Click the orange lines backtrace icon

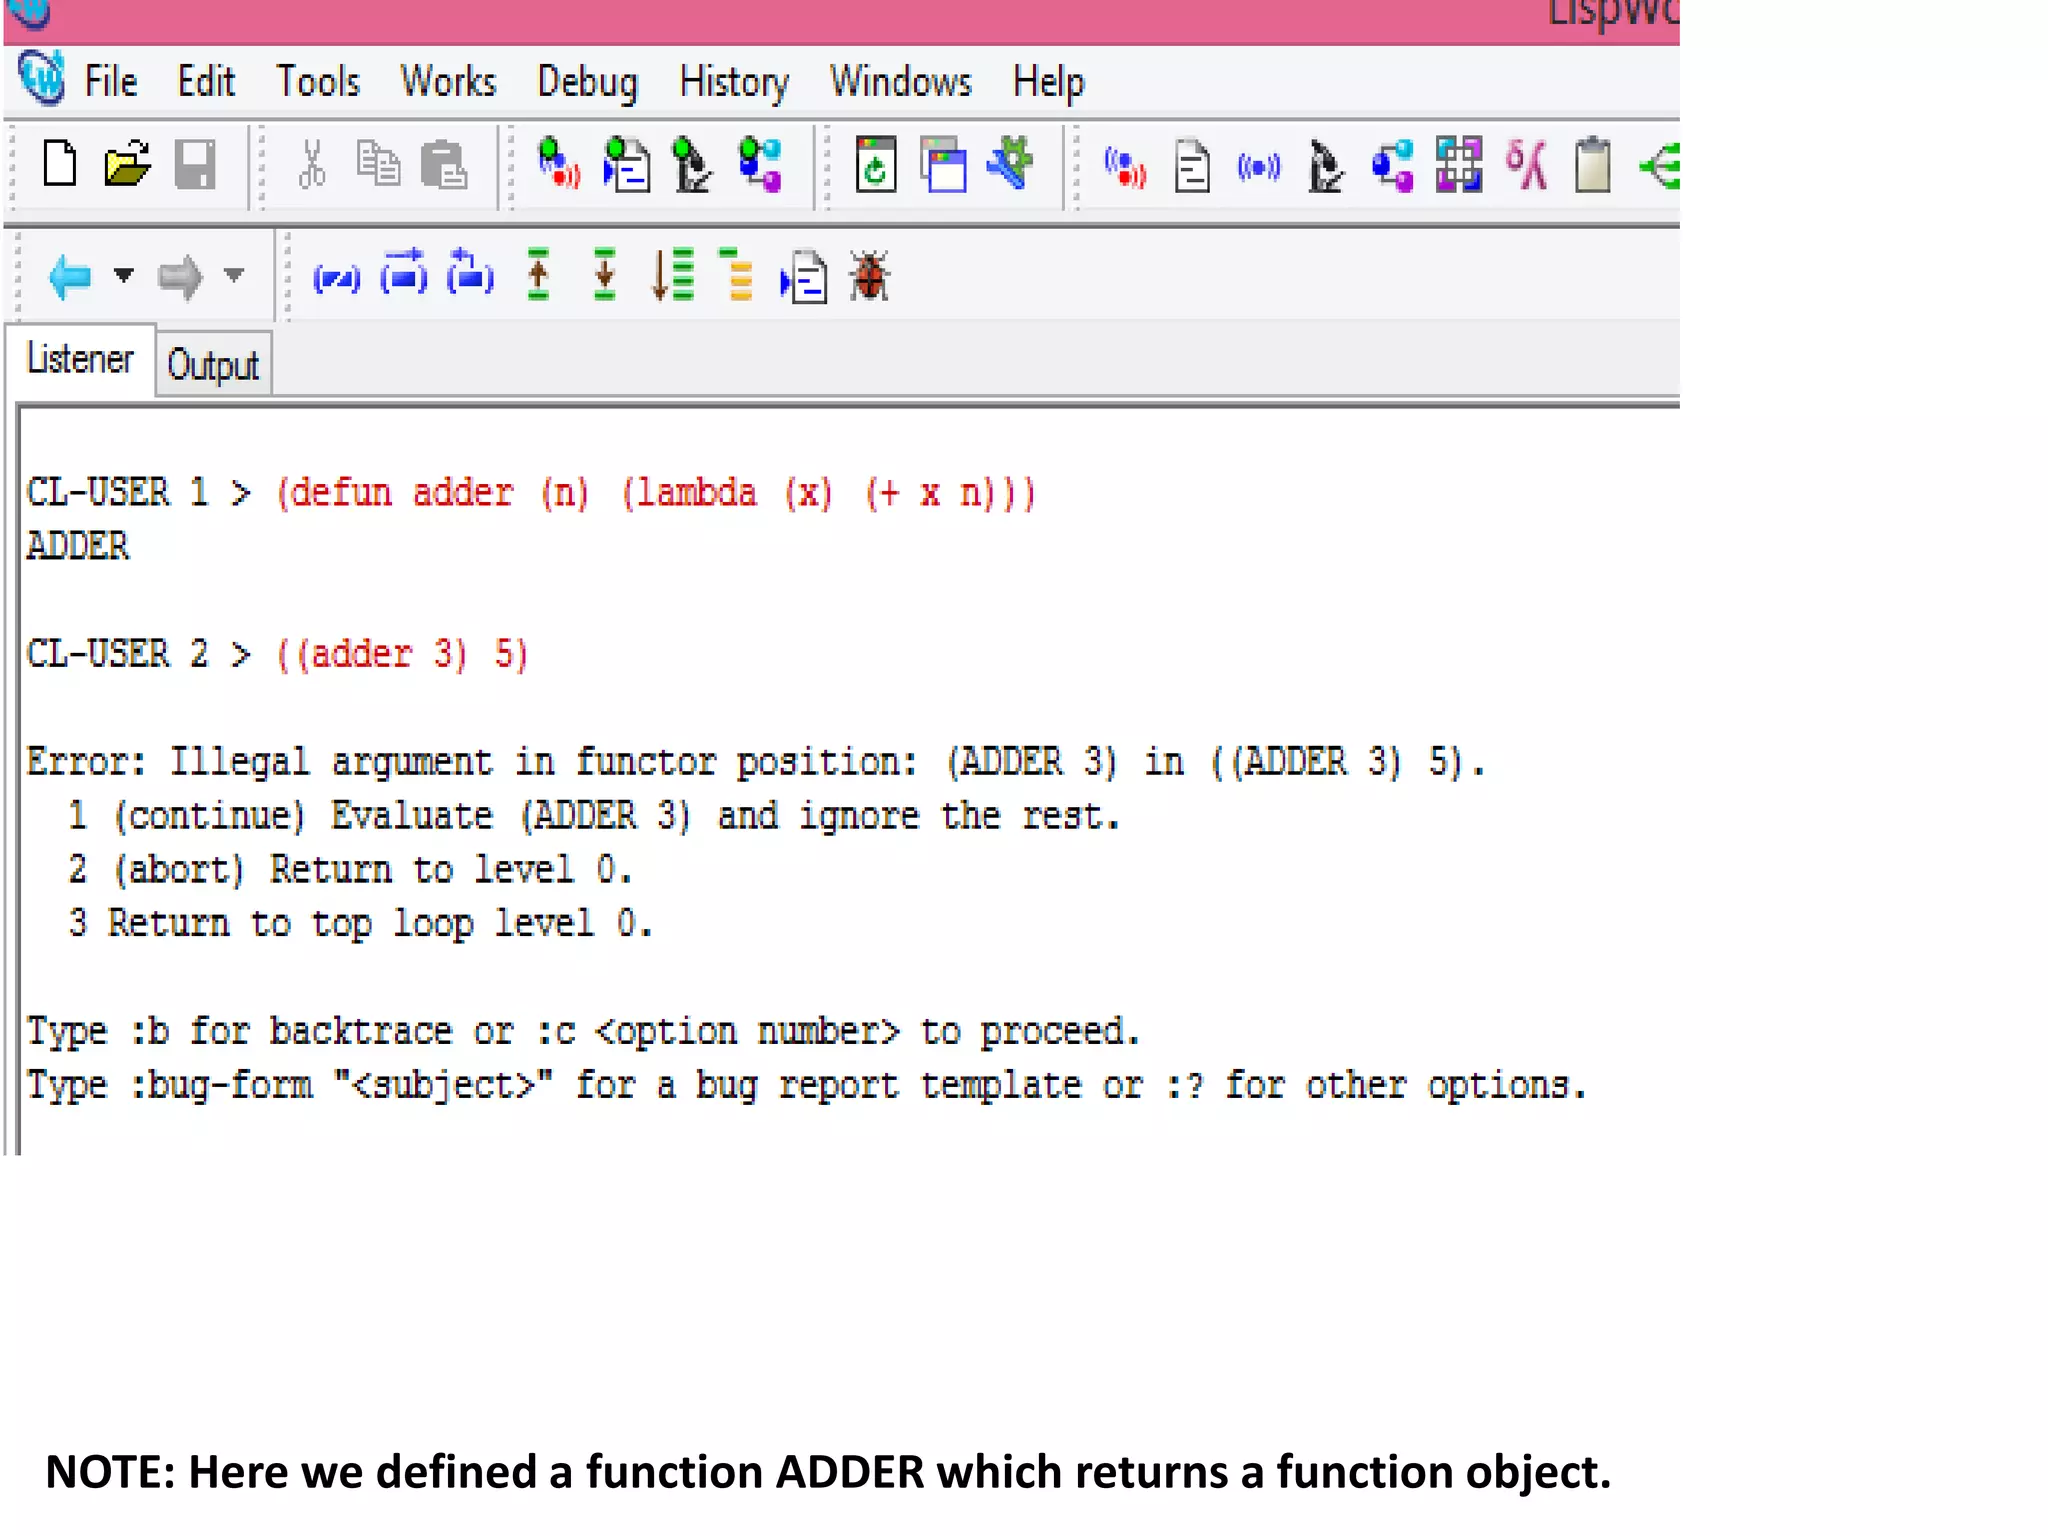coord(738,274)
